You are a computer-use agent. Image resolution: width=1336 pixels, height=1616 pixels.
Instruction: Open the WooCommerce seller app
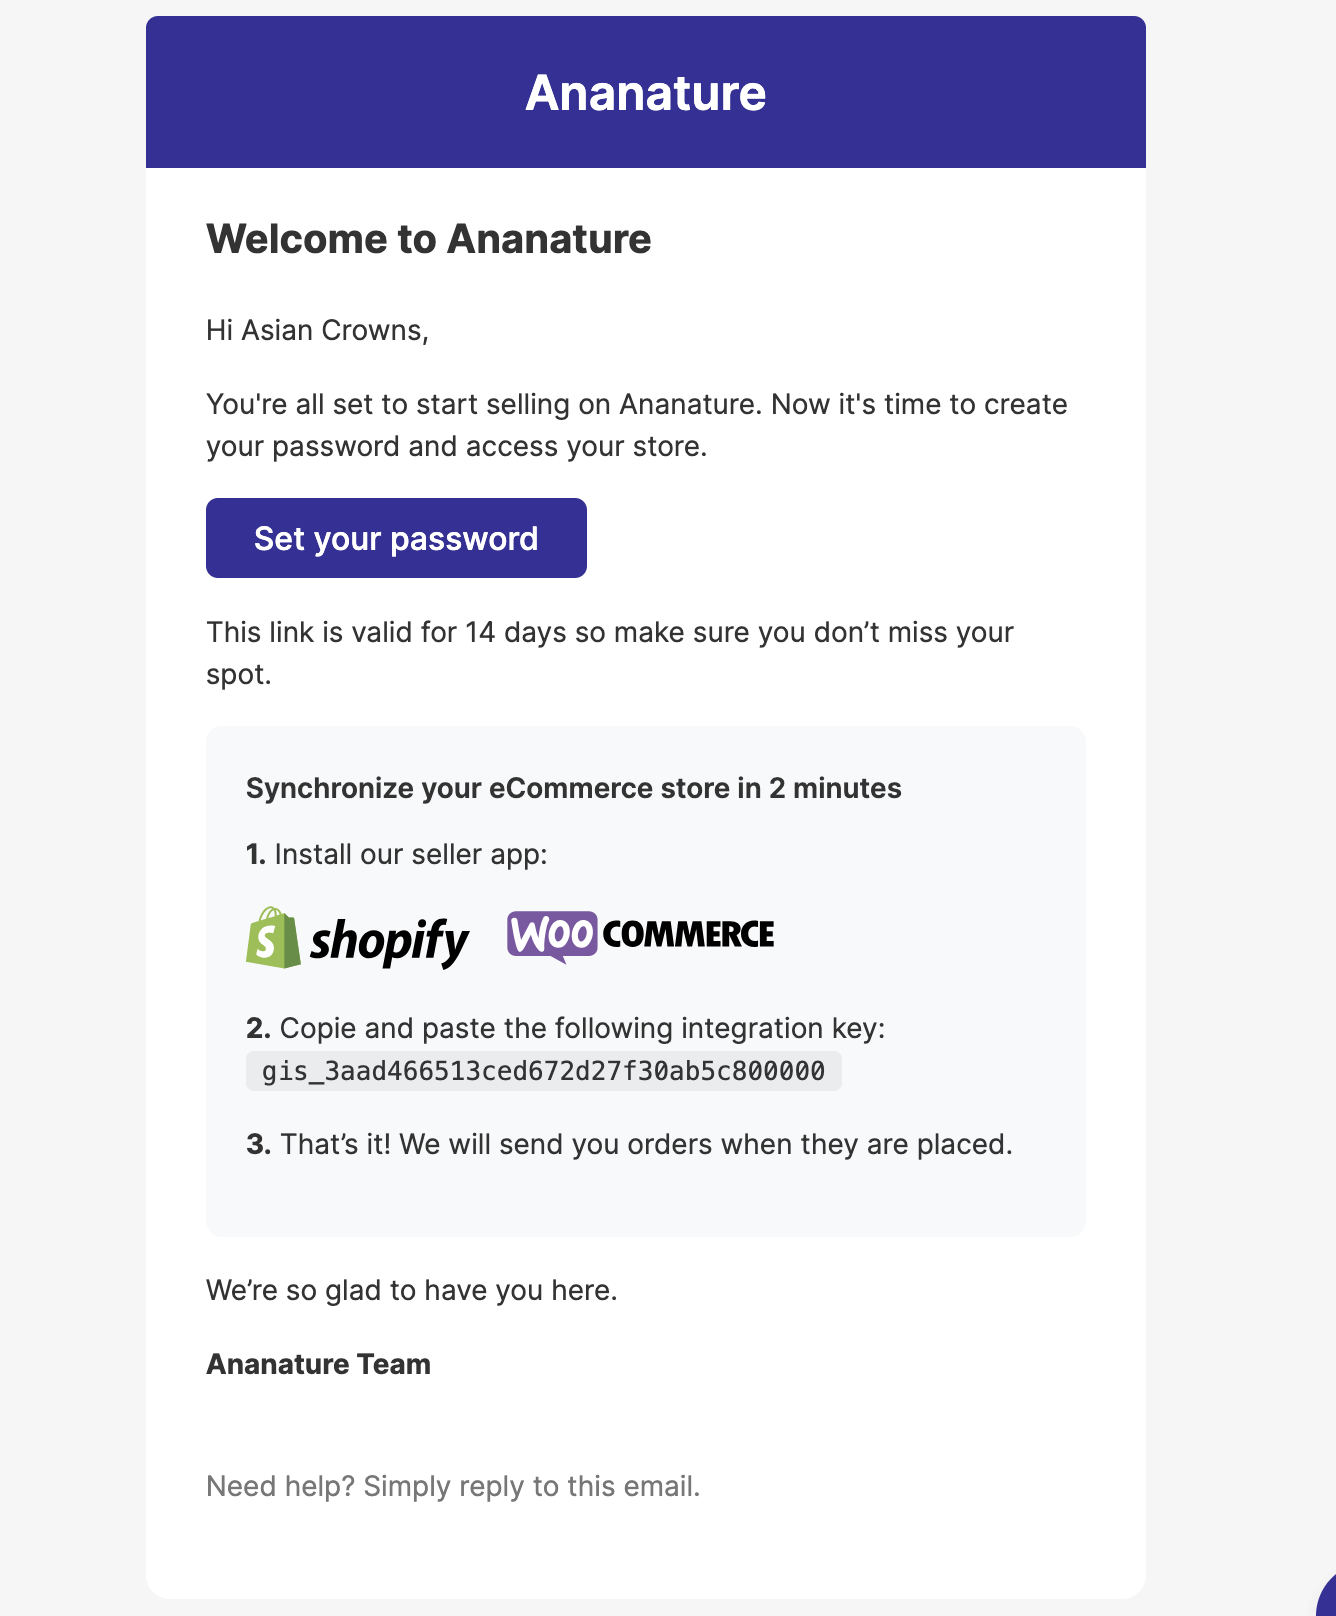tap(641, 933)
